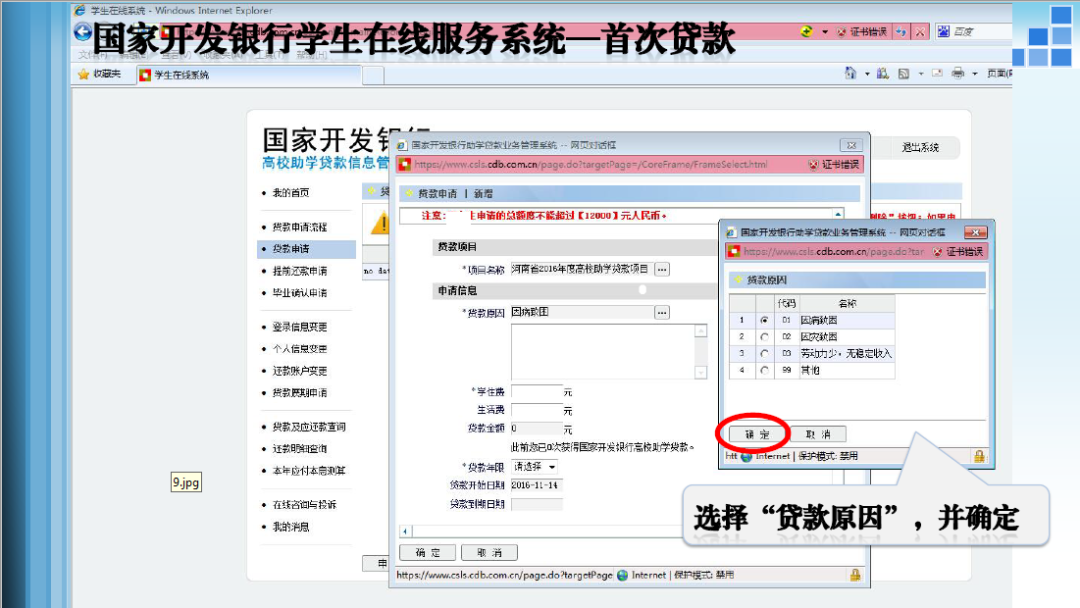1080x608 pixels.
Task: Click the 项目名称 field 河南省2016年度高校助学贷款项目
Action: (x=581, y=269)
